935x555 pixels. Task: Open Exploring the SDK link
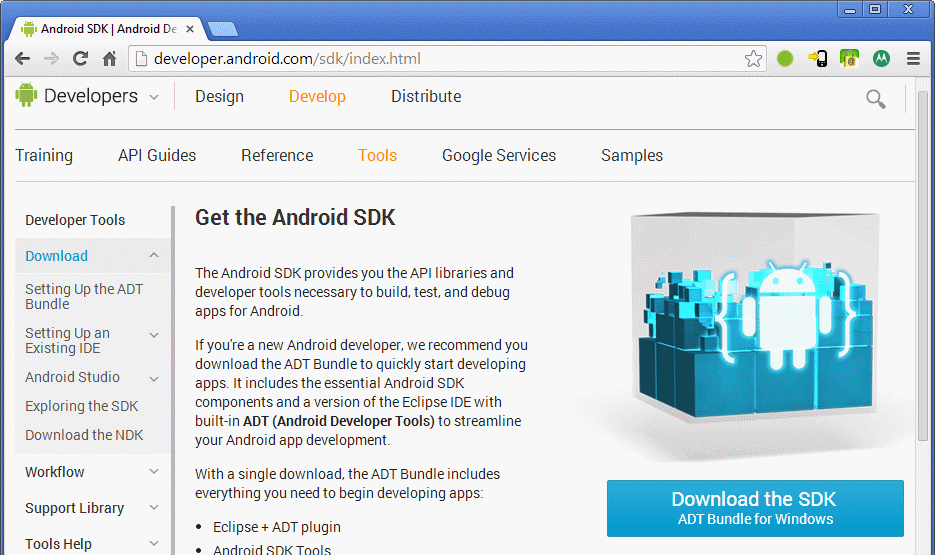pos(82,406)
